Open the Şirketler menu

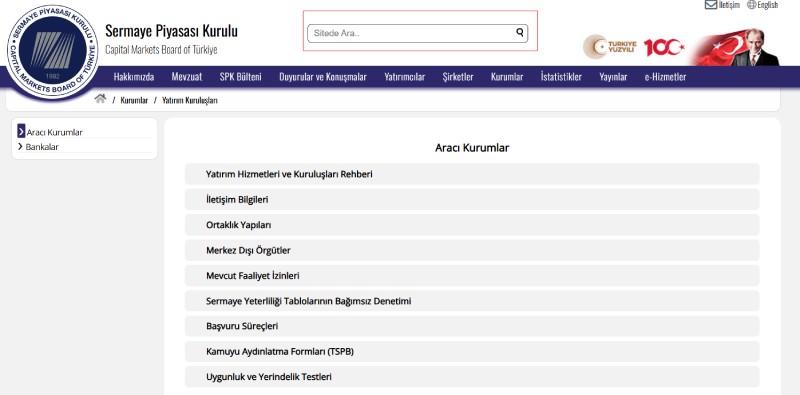(x=458, y=77)
